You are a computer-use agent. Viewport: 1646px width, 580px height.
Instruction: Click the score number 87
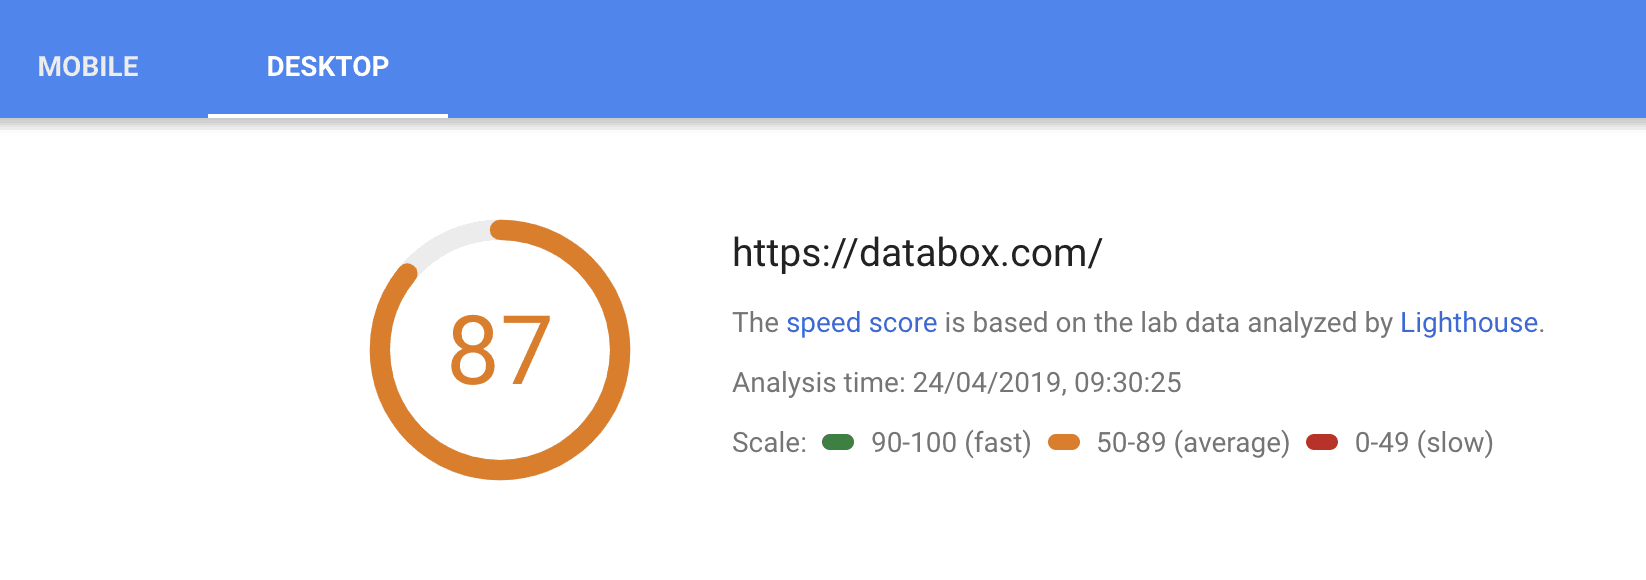tap(500, 350)
